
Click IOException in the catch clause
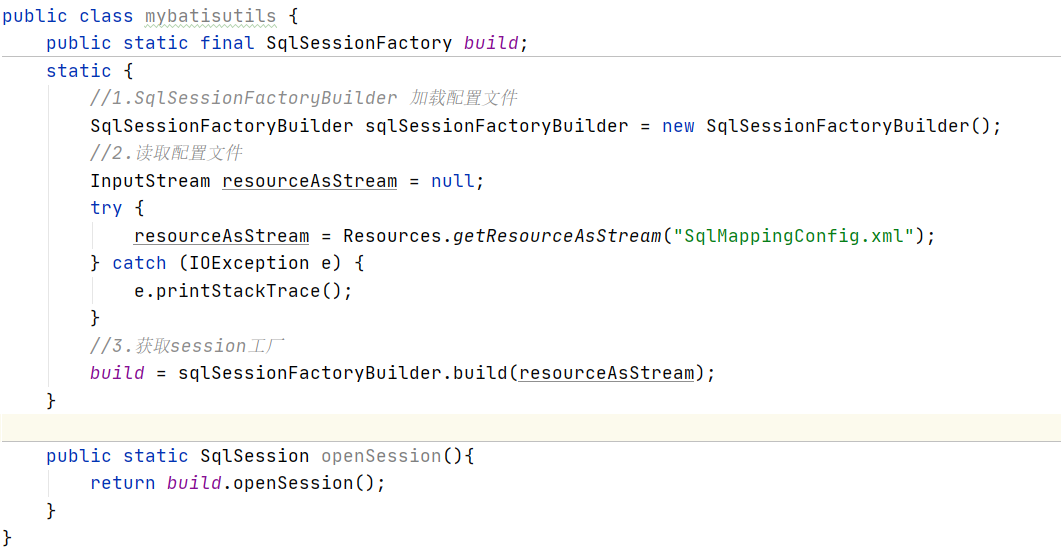pyautogui.click(x=249, y=263)
